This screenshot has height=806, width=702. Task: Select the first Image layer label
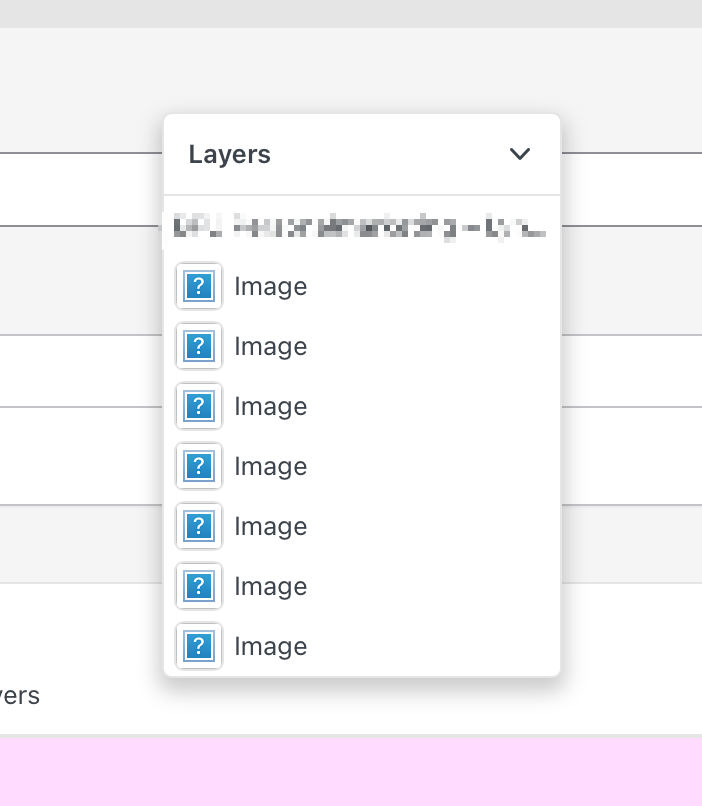click(x=270, y=287)
